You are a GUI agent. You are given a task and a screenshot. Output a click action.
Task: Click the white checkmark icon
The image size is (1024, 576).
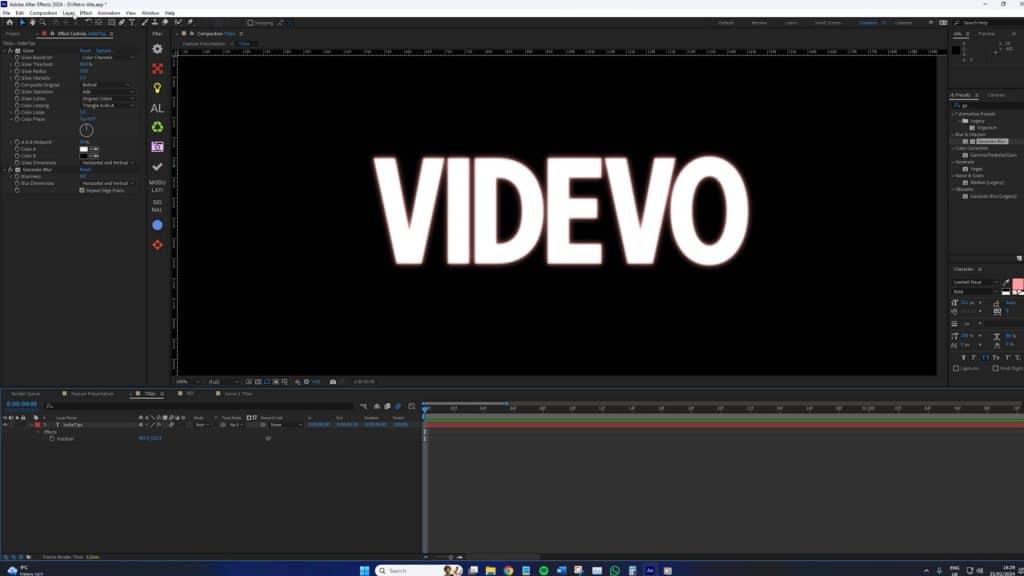point(157,167)
